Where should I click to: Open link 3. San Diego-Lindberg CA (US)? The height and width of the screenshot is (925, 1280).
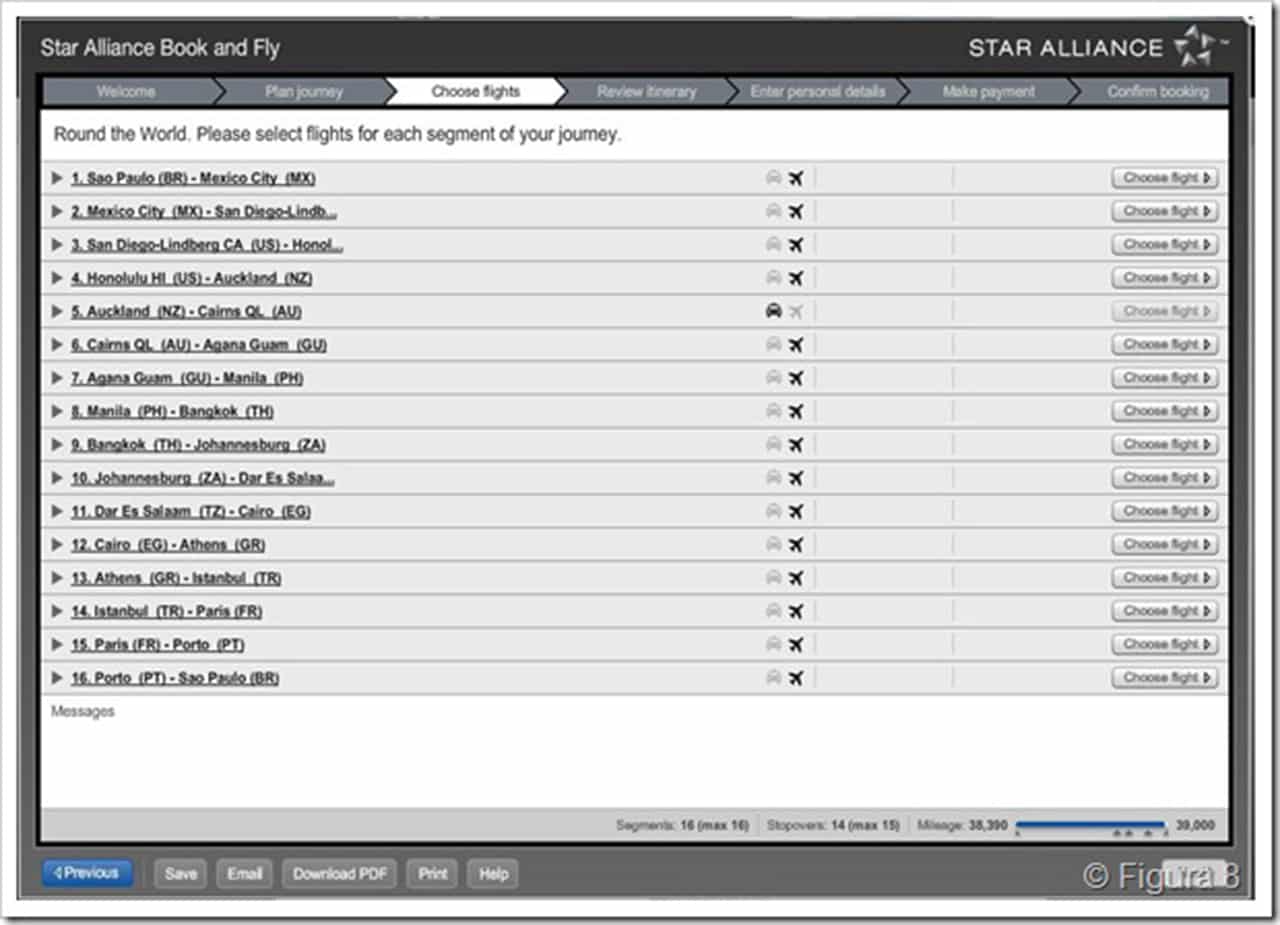coord(207,245)
